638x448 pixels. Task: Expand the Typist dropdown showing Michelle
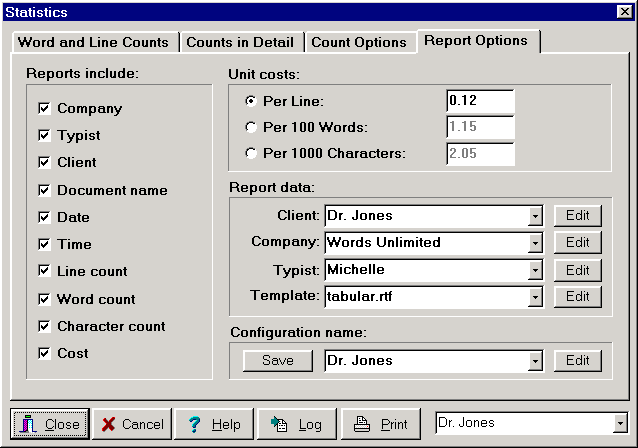[x=535, y=270]
